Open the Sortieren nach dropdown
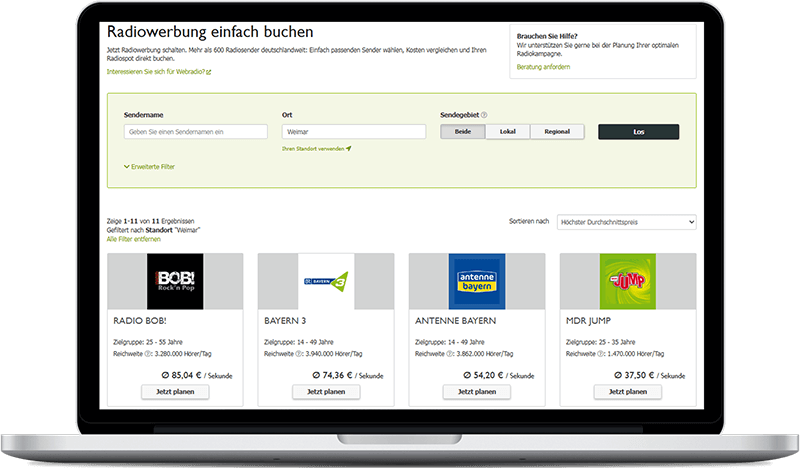Image resolution: width=800 pixels, height=468 pixels. point(627,222)
